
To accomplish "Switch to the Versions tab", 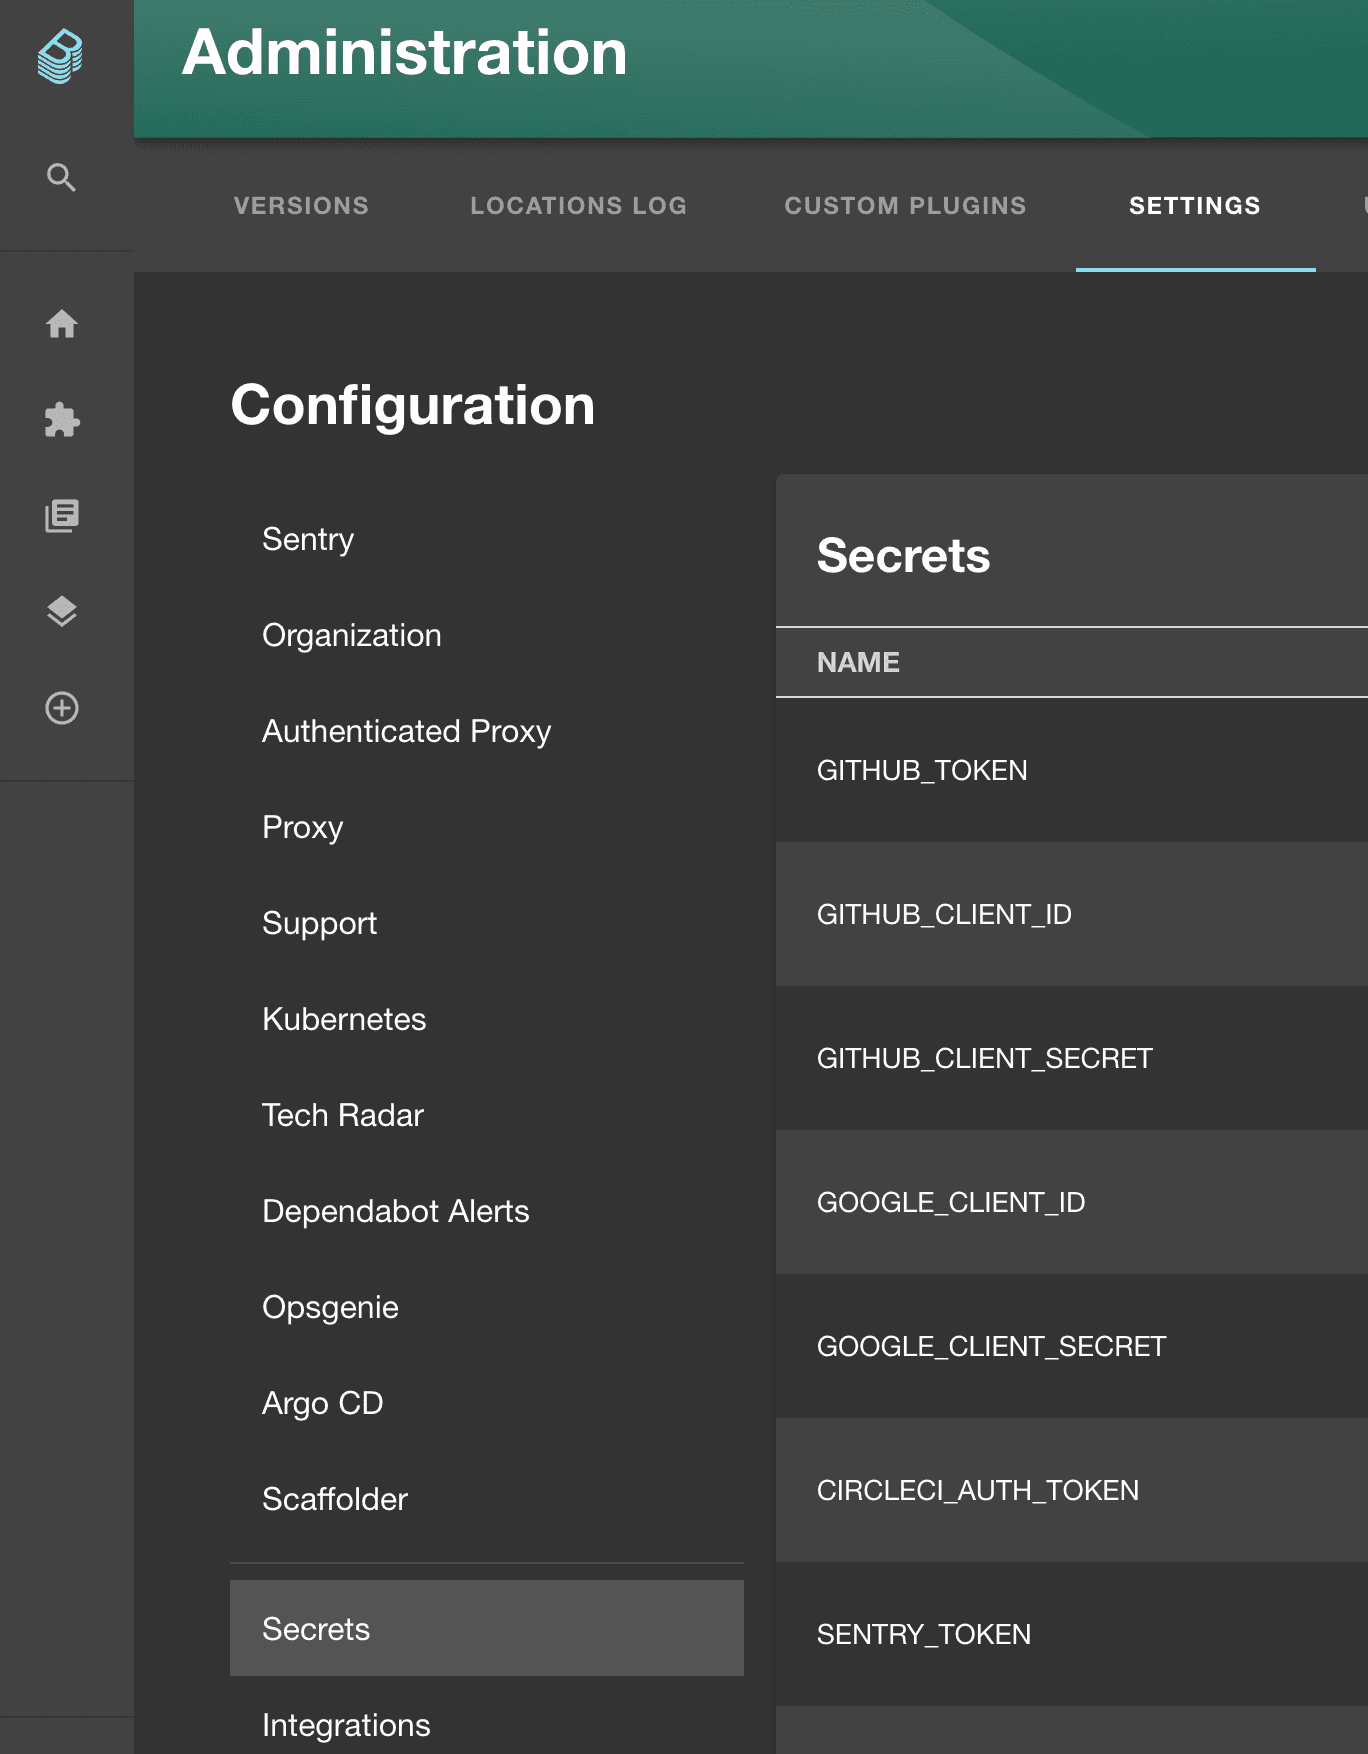I will 301,206.
